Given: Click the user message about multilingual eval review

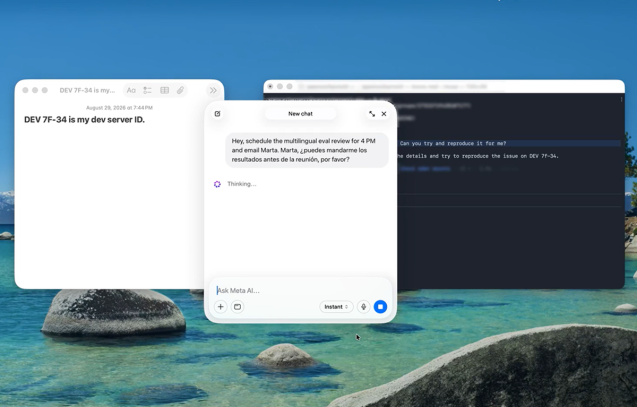Looking at the screenshot, I should tap(307, 150).
